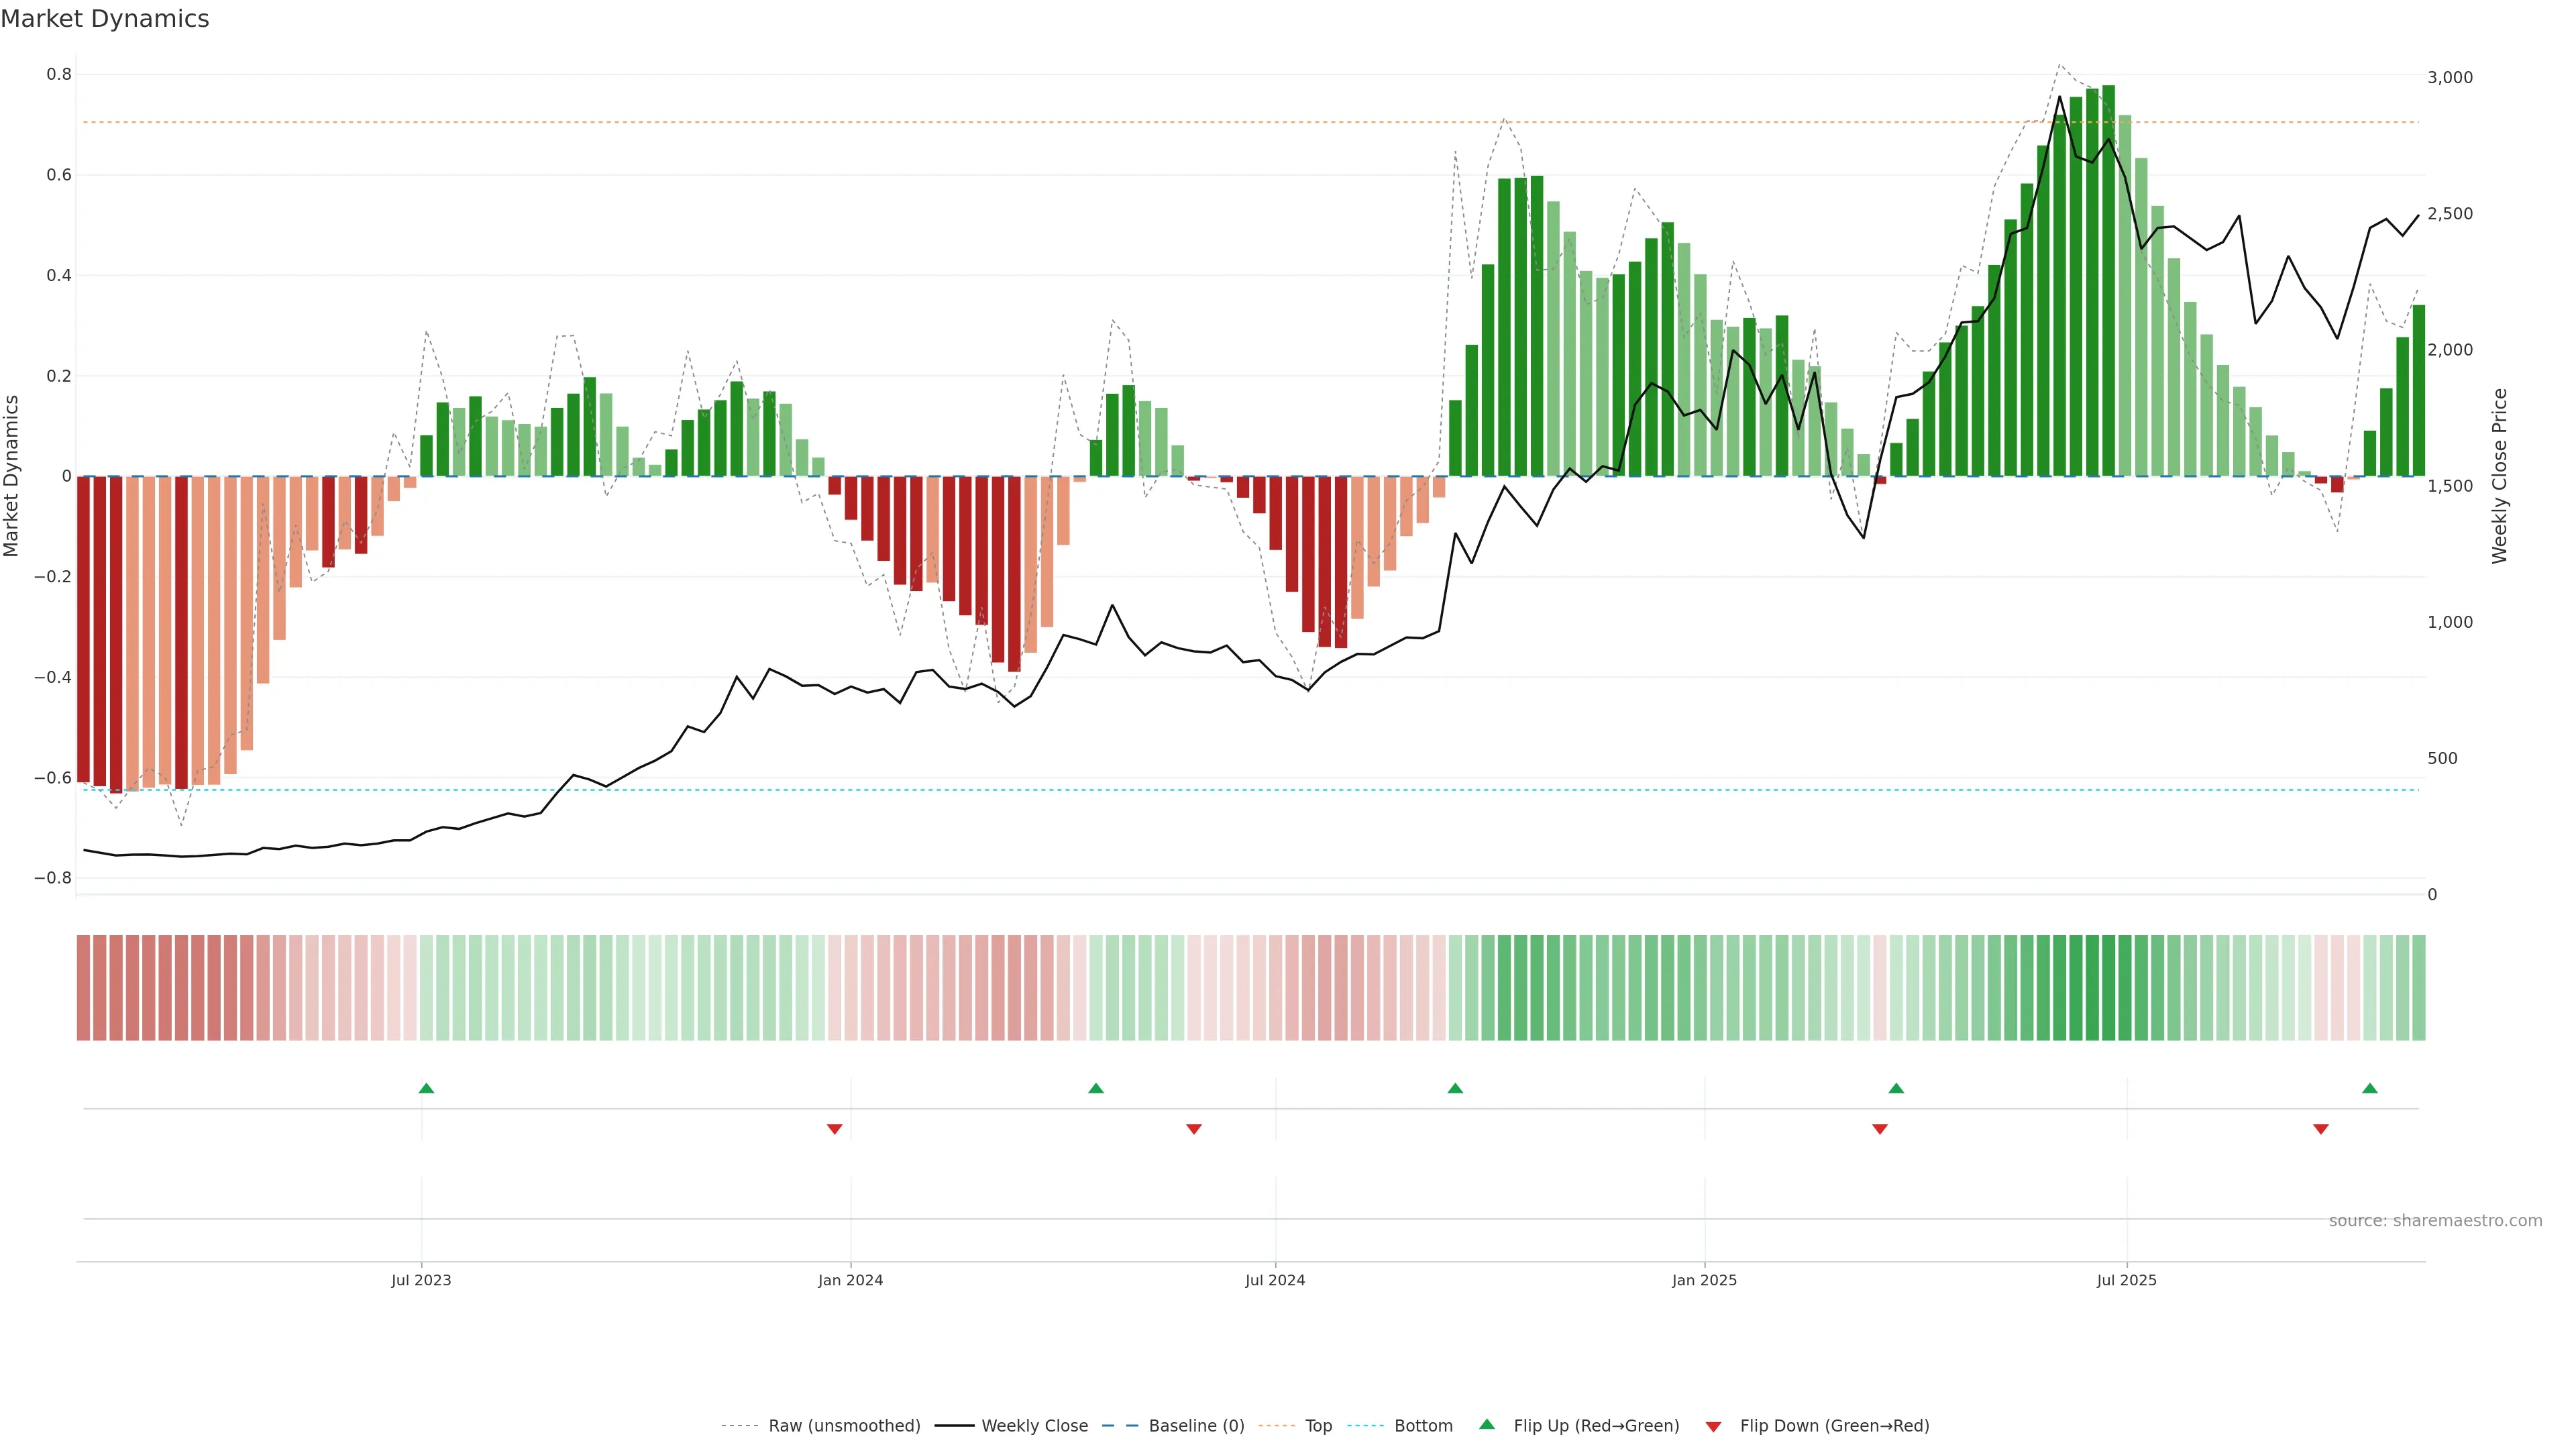Click the Weekly Close Price axis title

click(x=2499, y=476)
